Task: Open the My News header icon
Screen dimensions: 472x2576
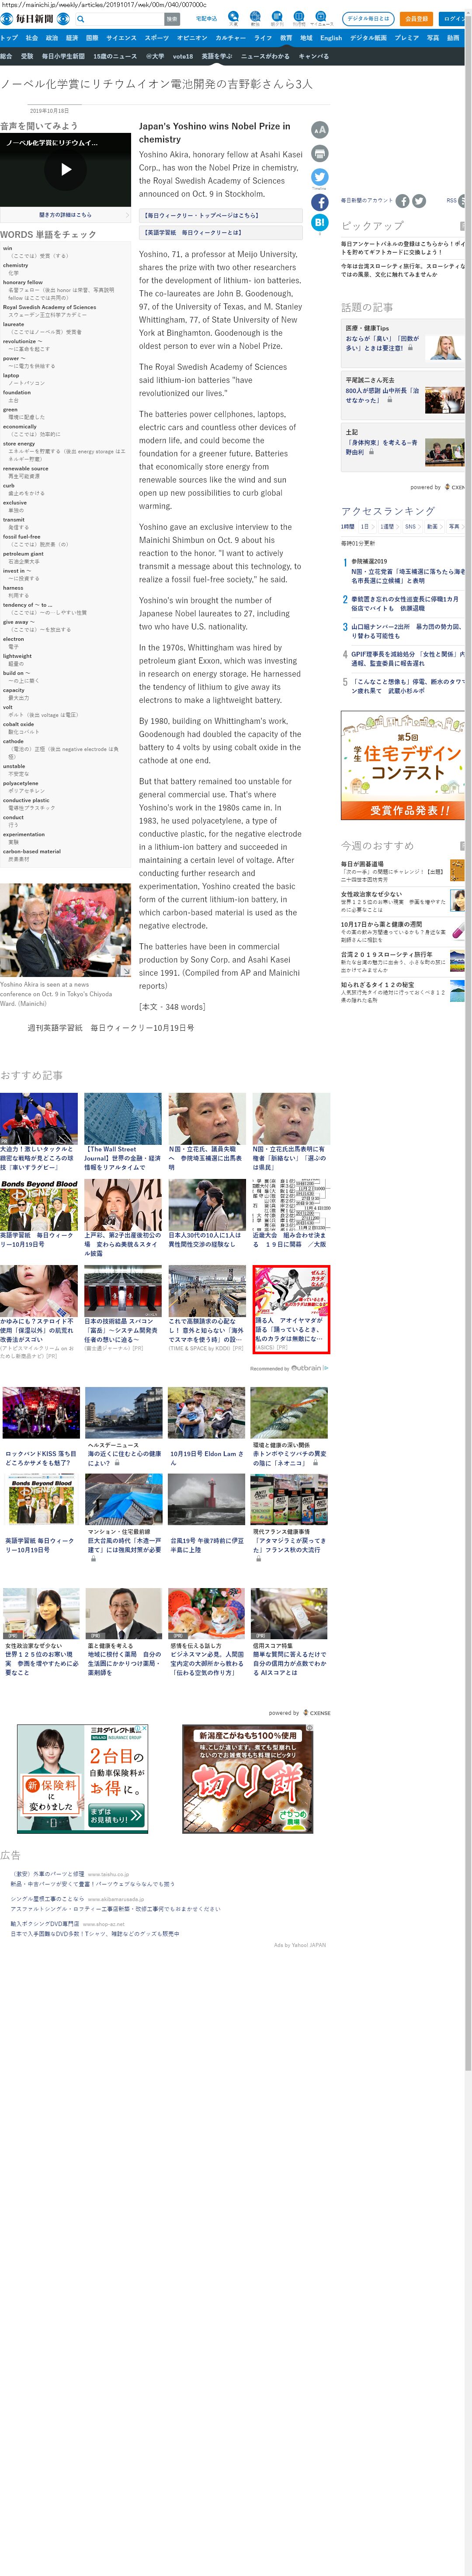Action: [321, 18]
